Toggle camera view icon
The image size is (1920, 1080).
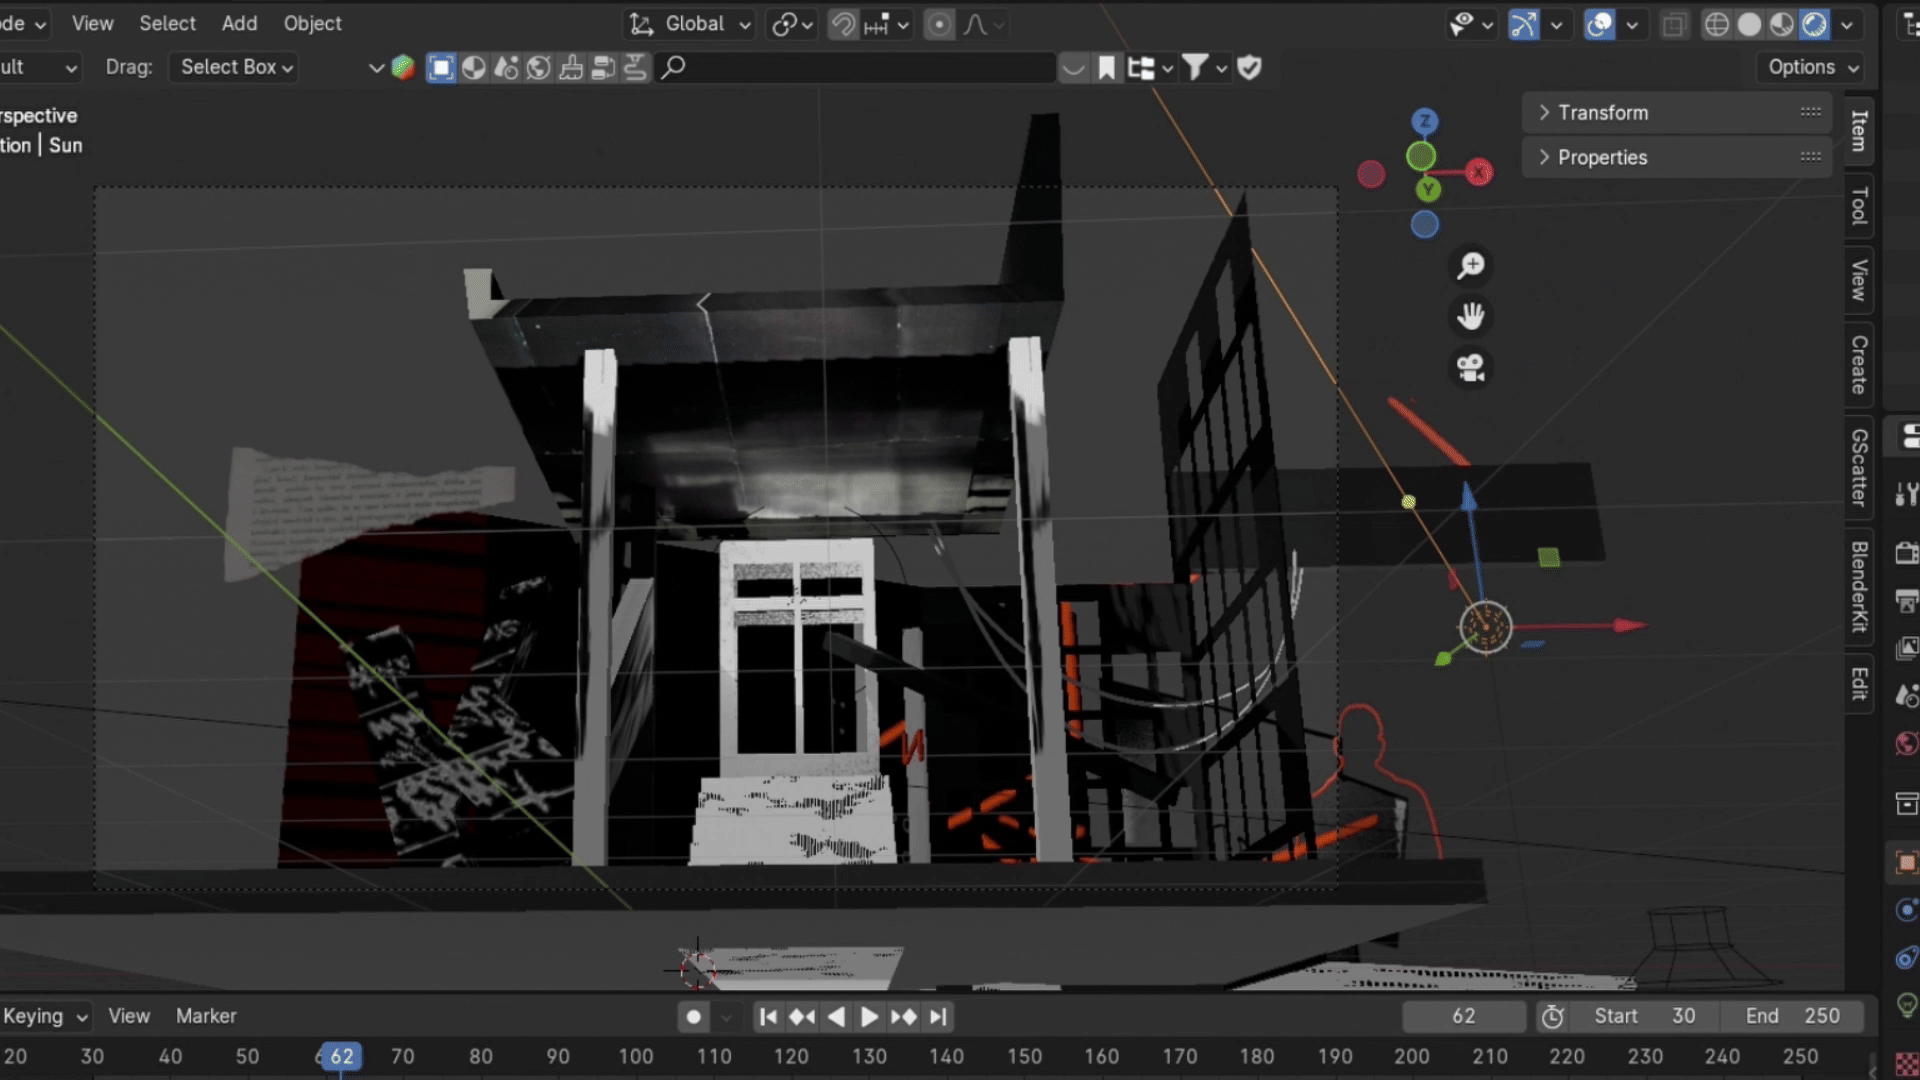click(1471, 368)
